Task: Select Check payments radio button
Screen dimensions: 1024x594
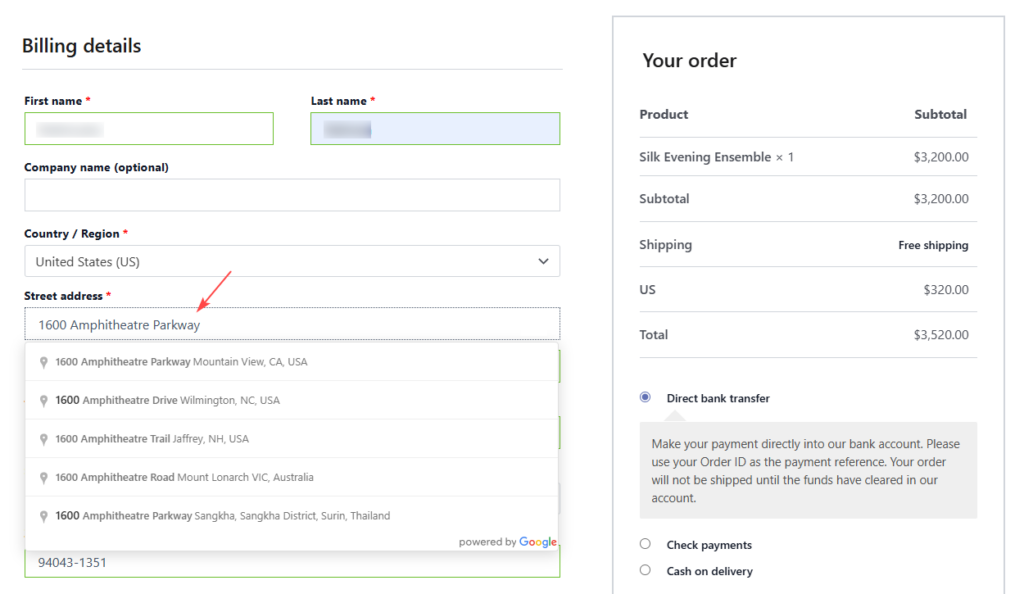Action: [645, 545]
